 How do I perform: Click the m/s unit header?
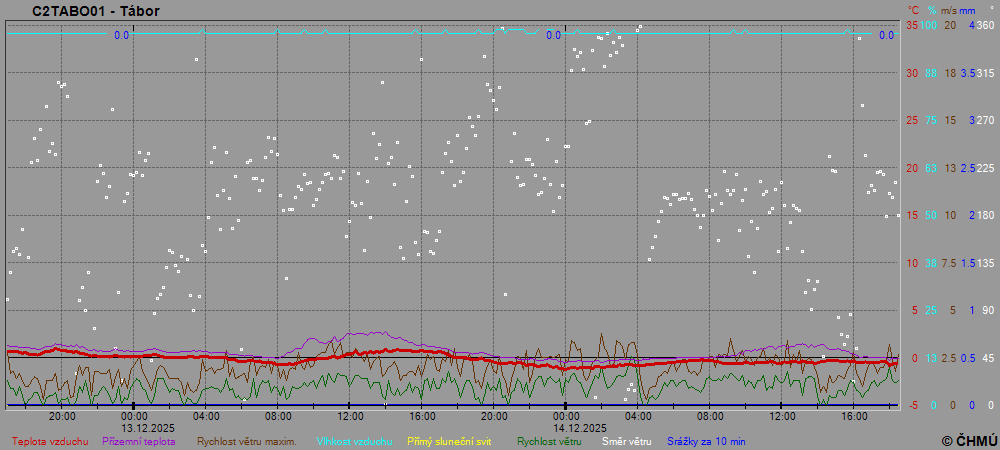coord(949,9)
